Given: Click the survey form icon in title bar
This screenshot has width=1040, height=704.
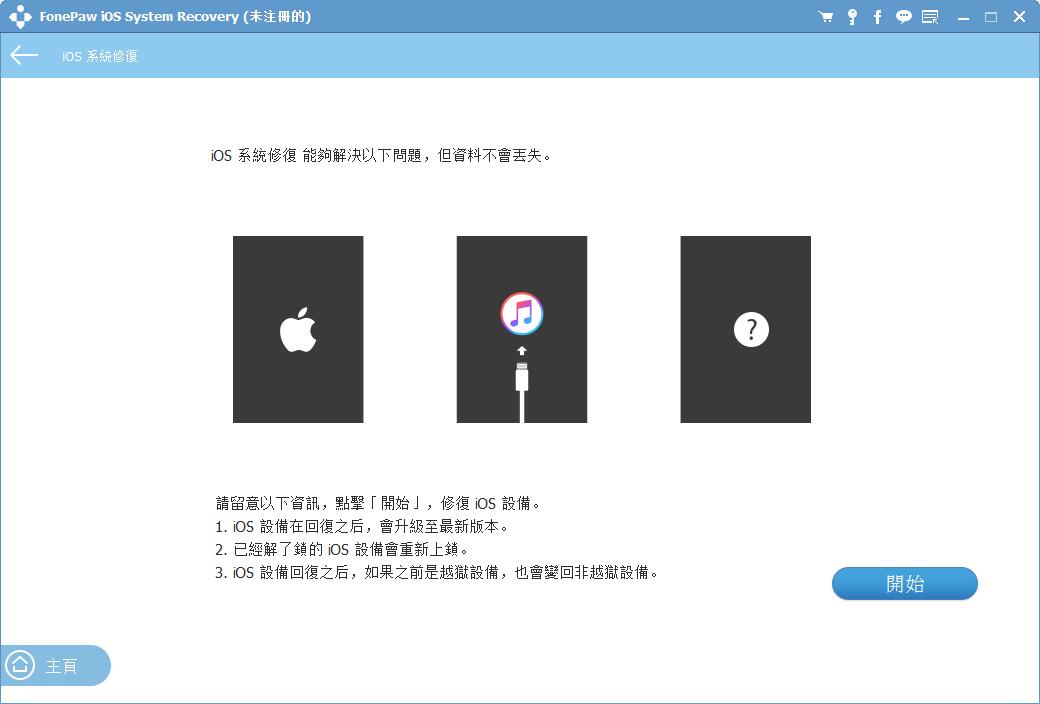Looking at the screenshot, I should coord(929,16).
